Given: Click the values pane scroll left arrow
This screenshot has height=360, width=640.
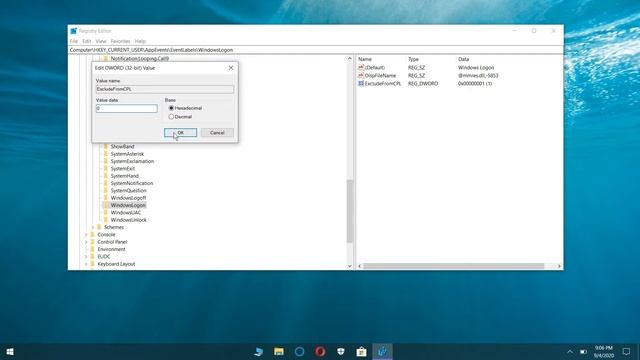Looking at the screenshot, I should click(360, 266).
